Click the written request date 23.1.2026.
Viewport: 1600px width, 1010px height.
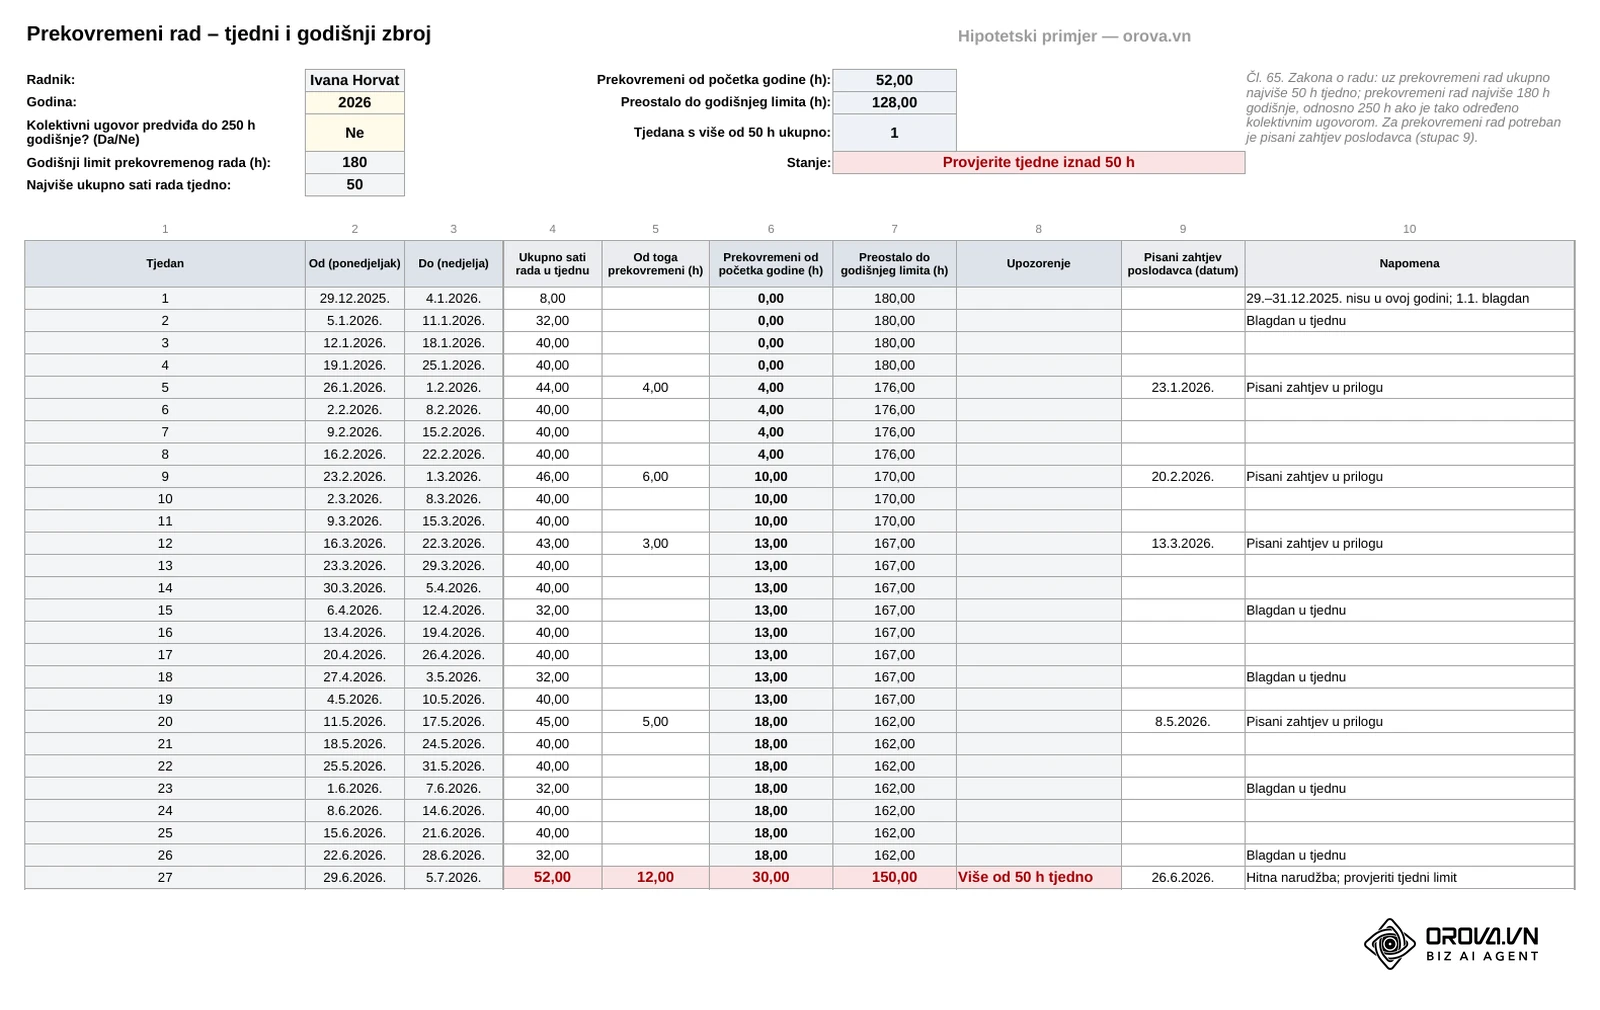pos(1182,387)
